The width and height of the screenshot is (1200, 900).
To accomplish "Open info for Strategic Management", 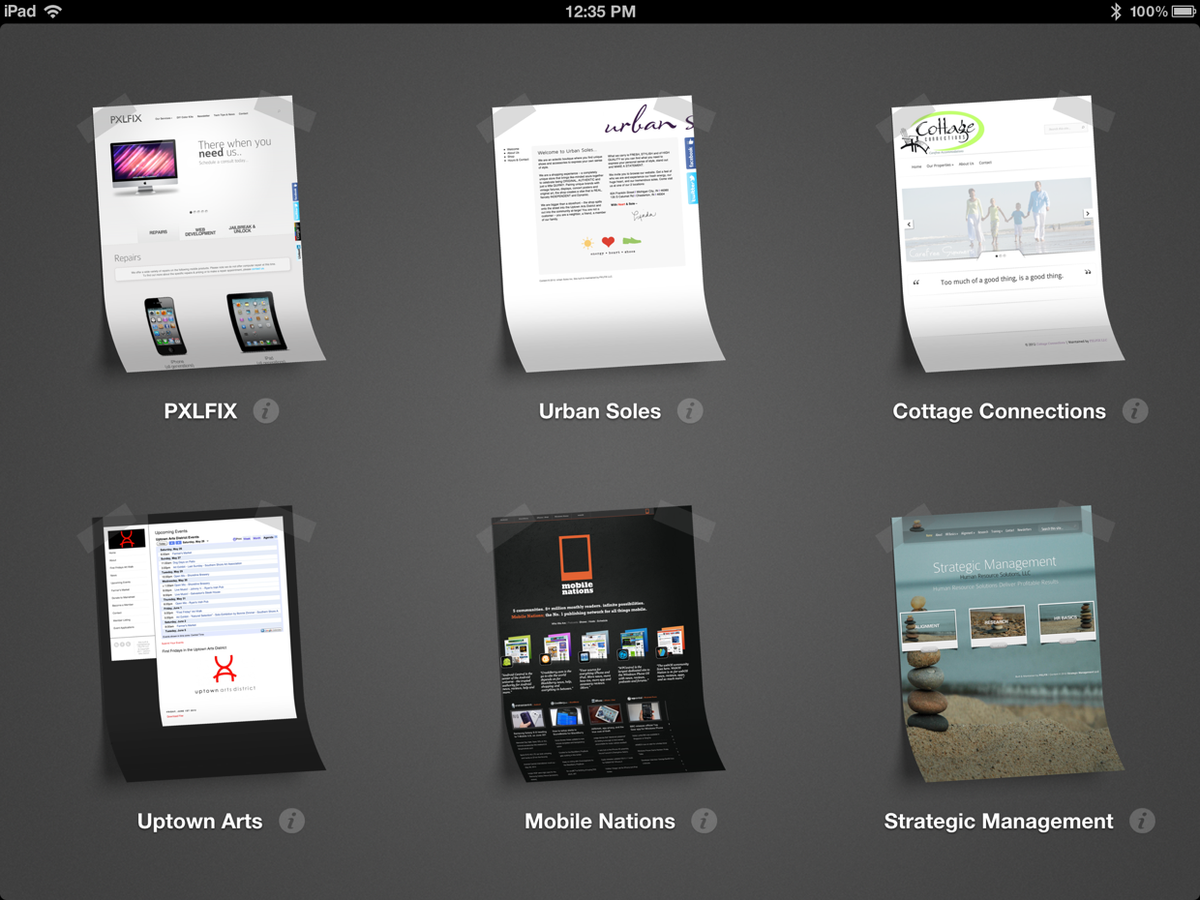I will [1142, 821].
